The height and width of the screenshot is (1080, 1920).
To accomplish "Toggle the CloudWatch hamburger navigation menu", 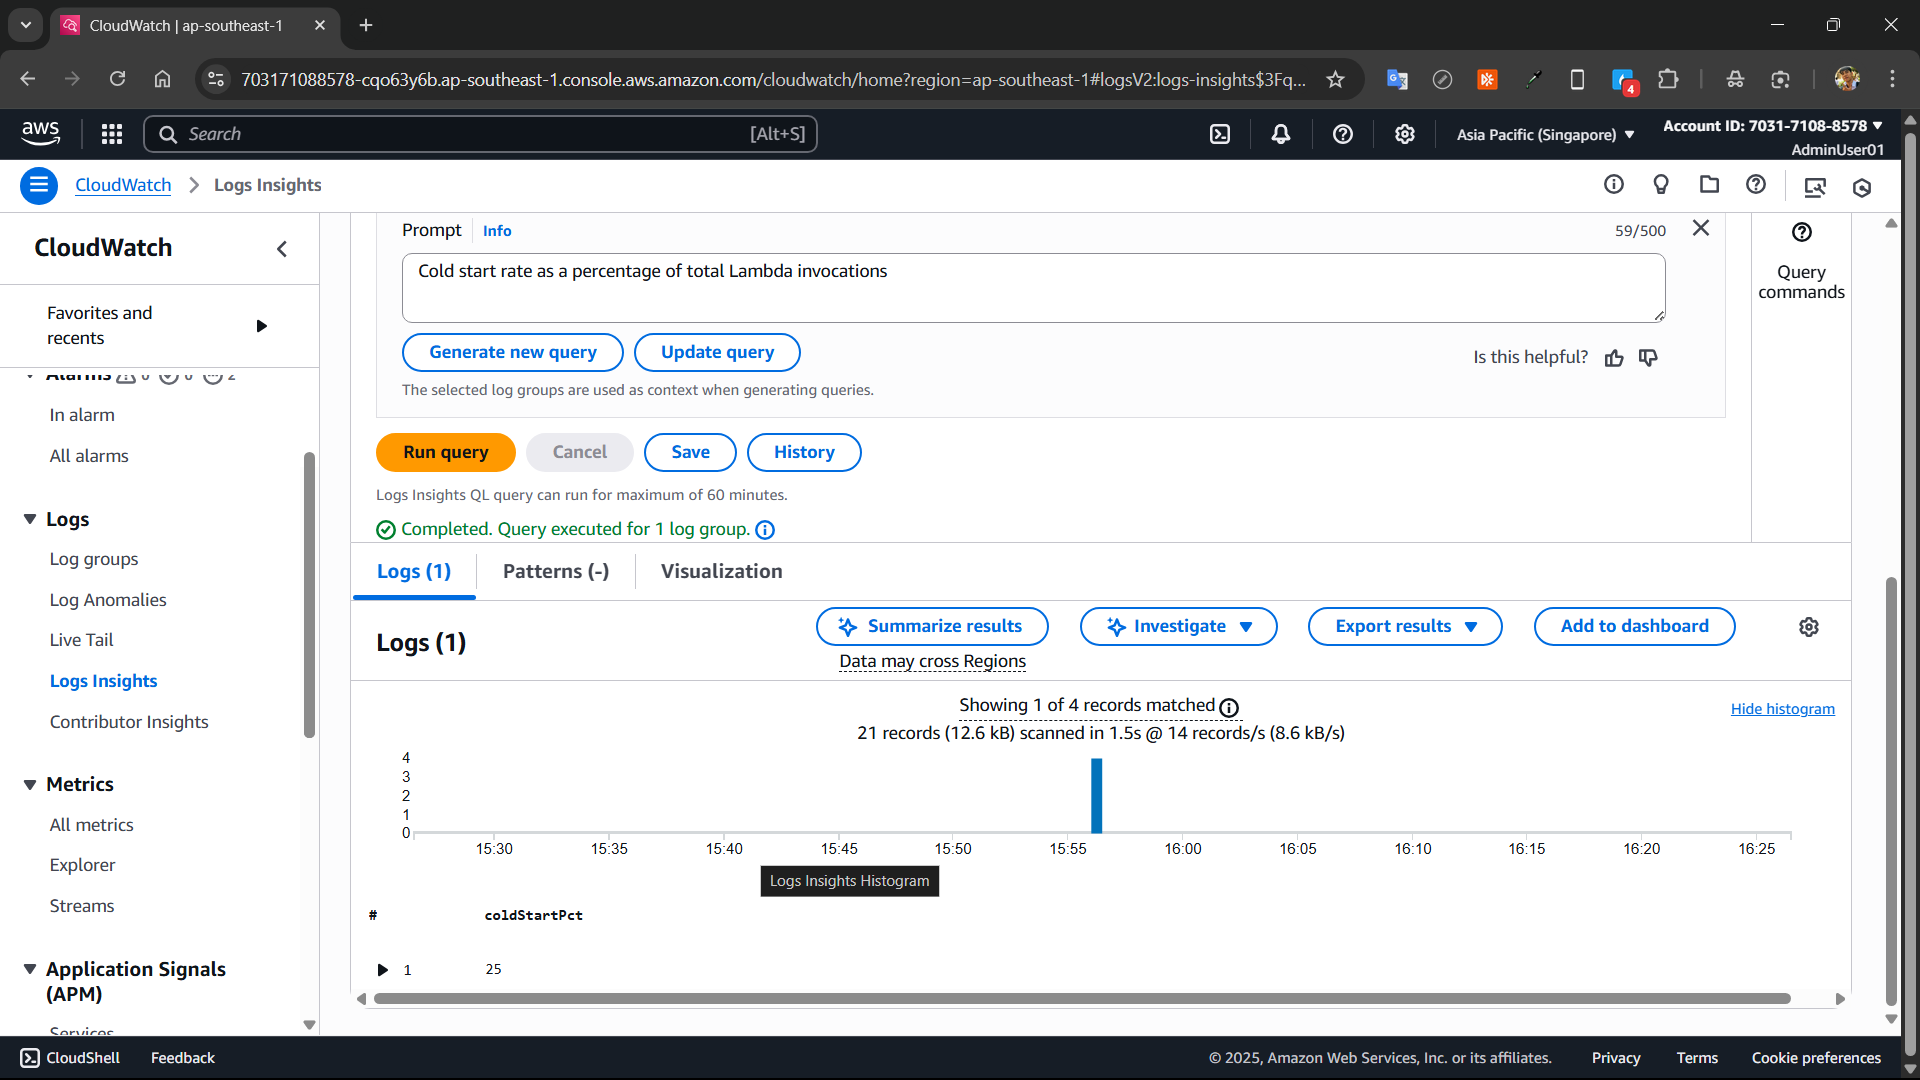I will point(39,185).
